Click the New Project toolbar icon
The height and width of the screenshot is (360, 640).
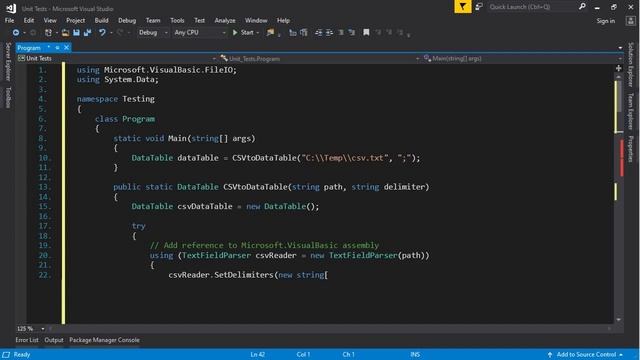pos(48,33)
